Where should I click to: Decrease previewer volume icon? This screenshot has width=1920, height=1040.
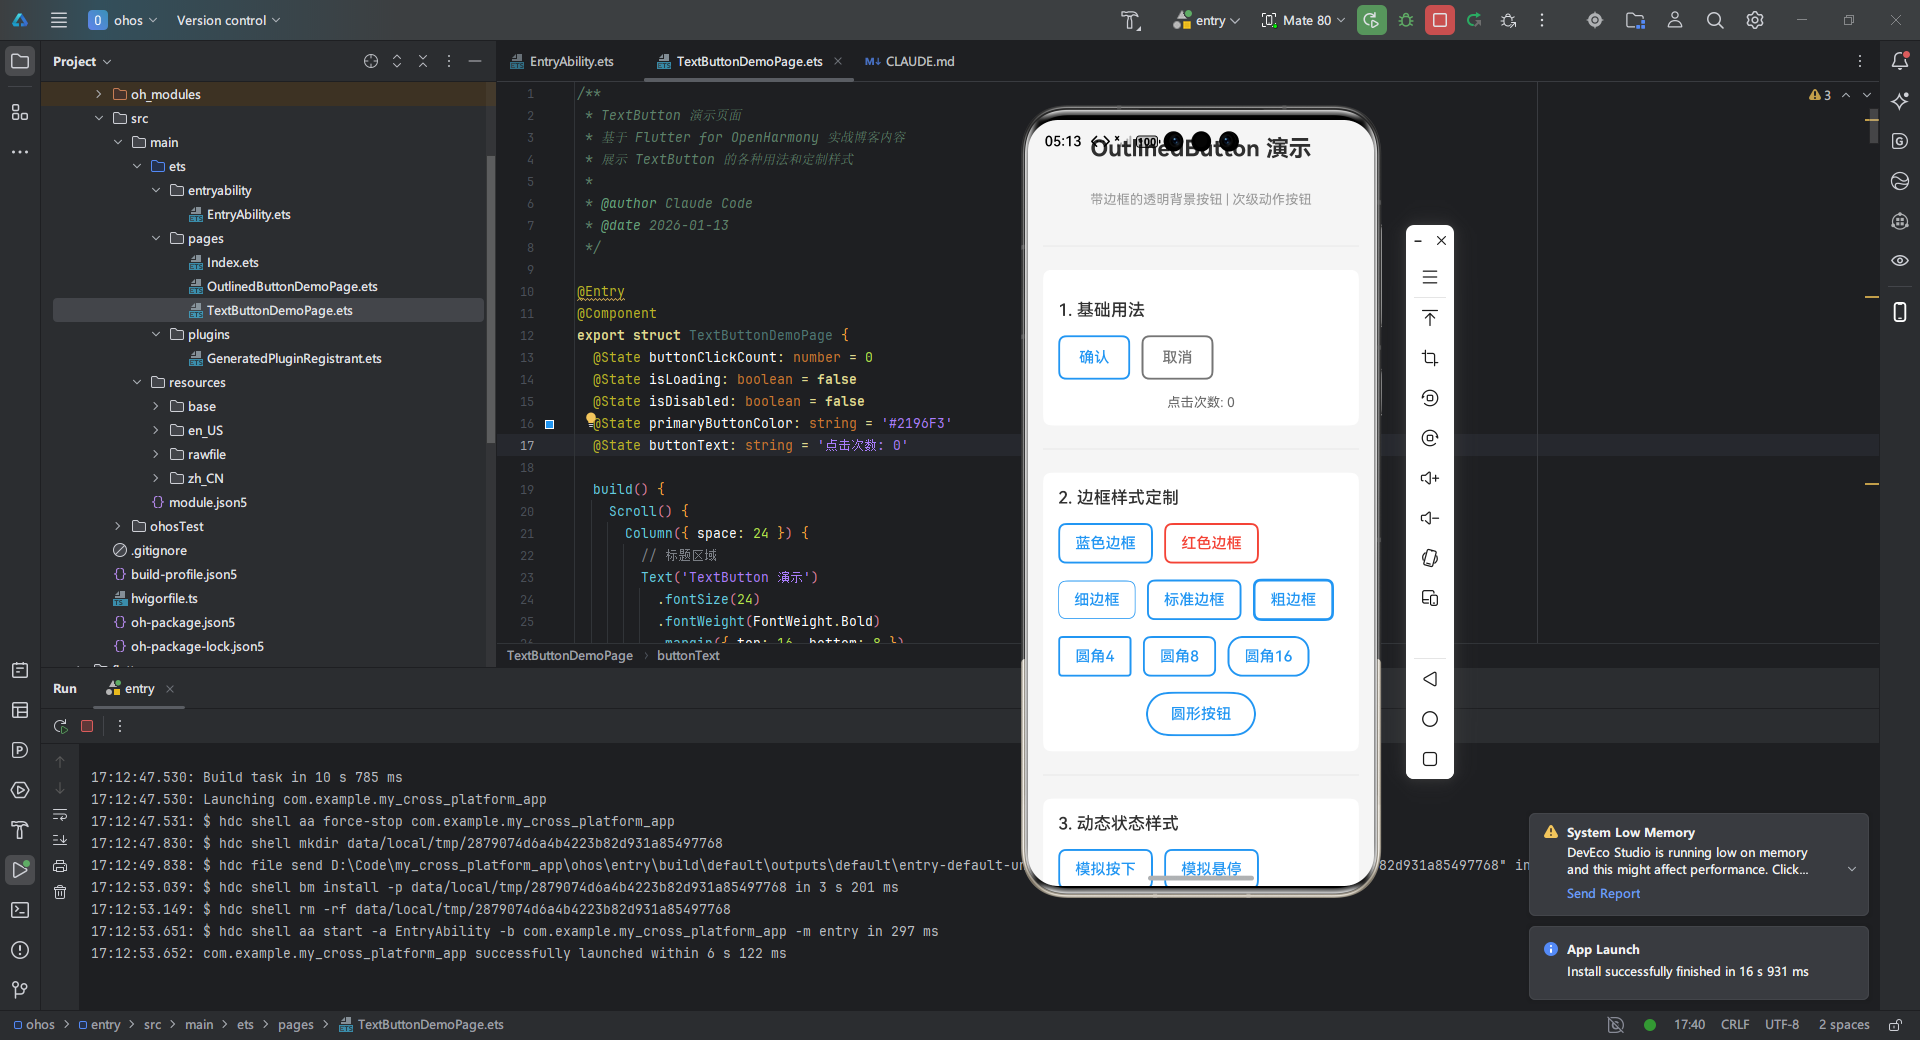coord(1430,518)
